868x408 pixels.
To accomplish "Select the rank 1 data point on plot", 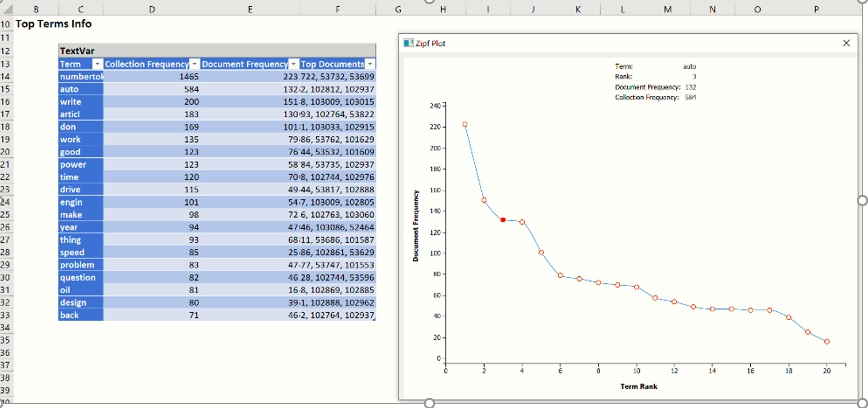I will (465, 125).
